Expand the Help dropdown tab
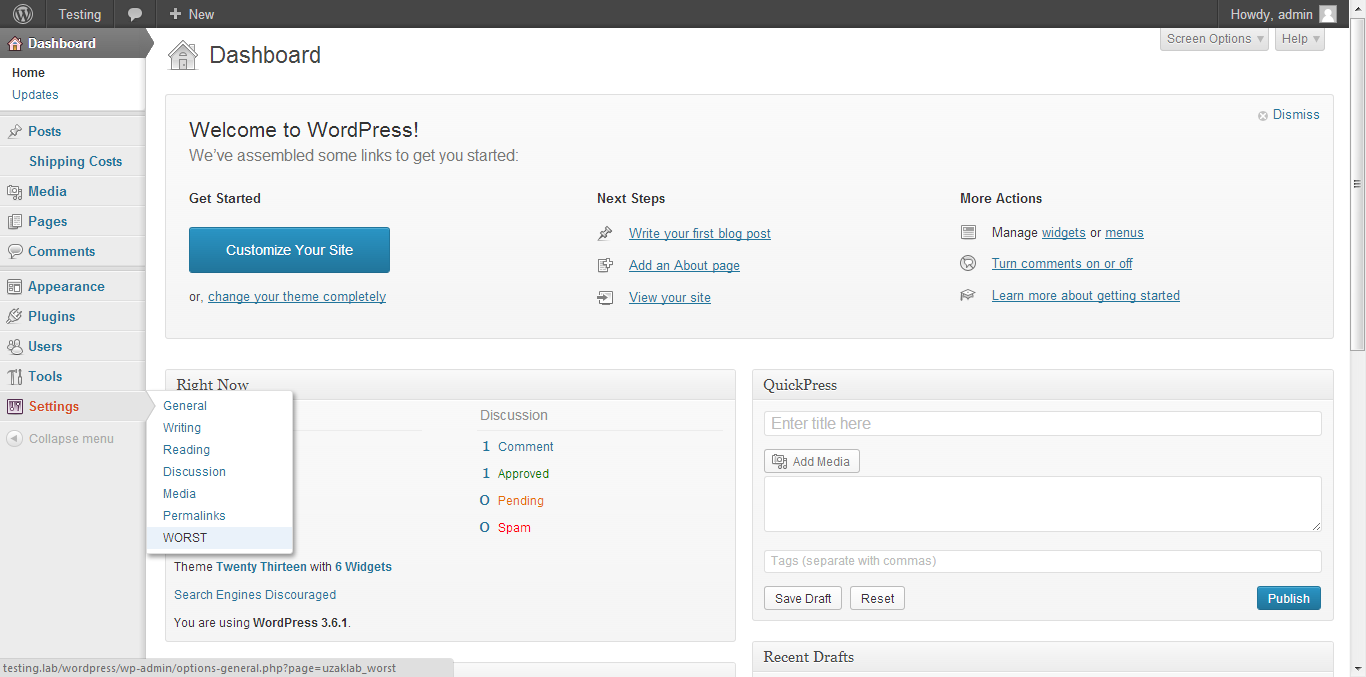1366x677 pixels. click(1300, 39)
